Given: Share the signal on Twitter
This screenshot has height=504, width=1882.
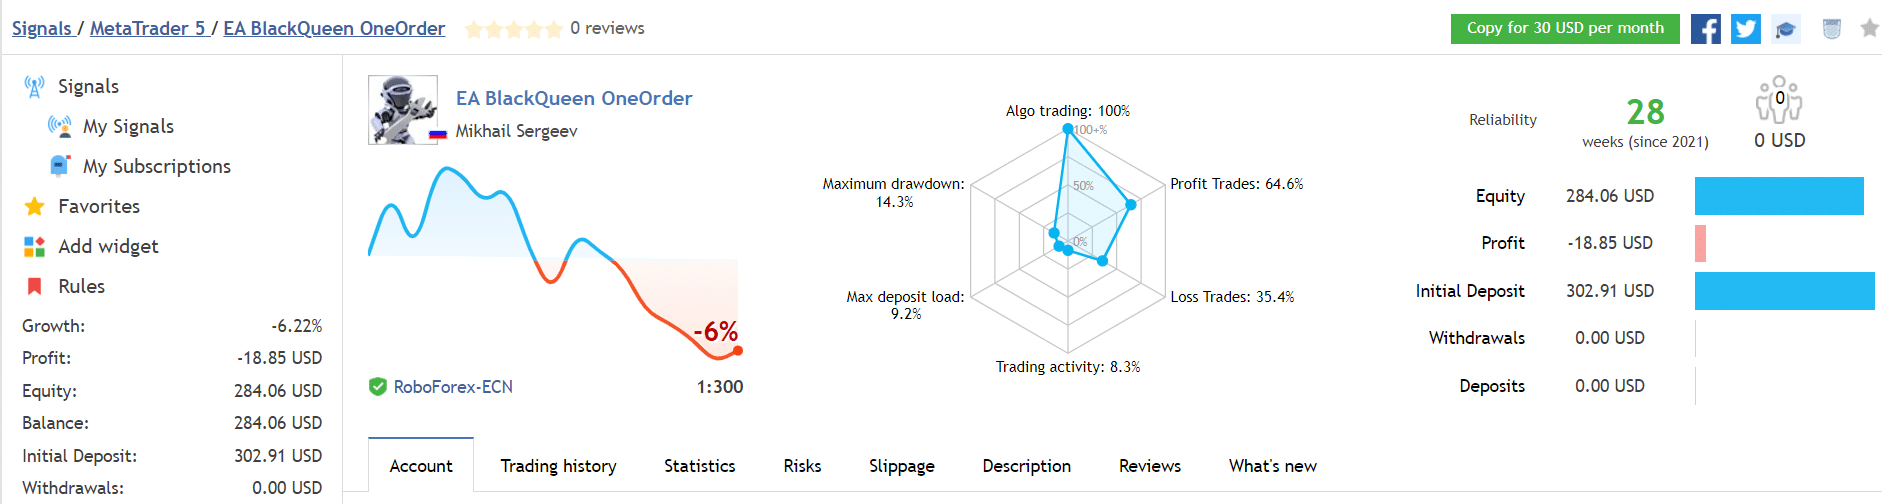Looking at the screenshot, I should coord(1745,29).
